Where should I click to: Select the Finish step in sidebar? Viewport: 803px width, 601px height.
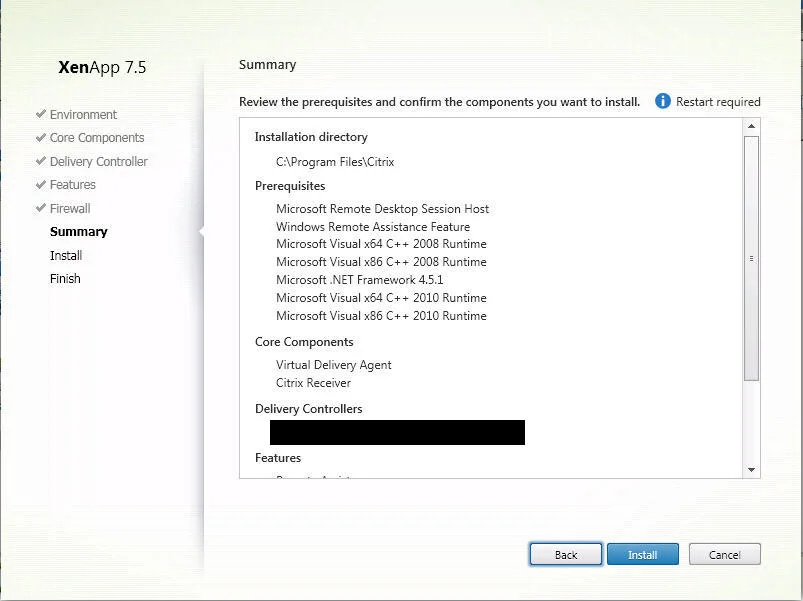65,279
